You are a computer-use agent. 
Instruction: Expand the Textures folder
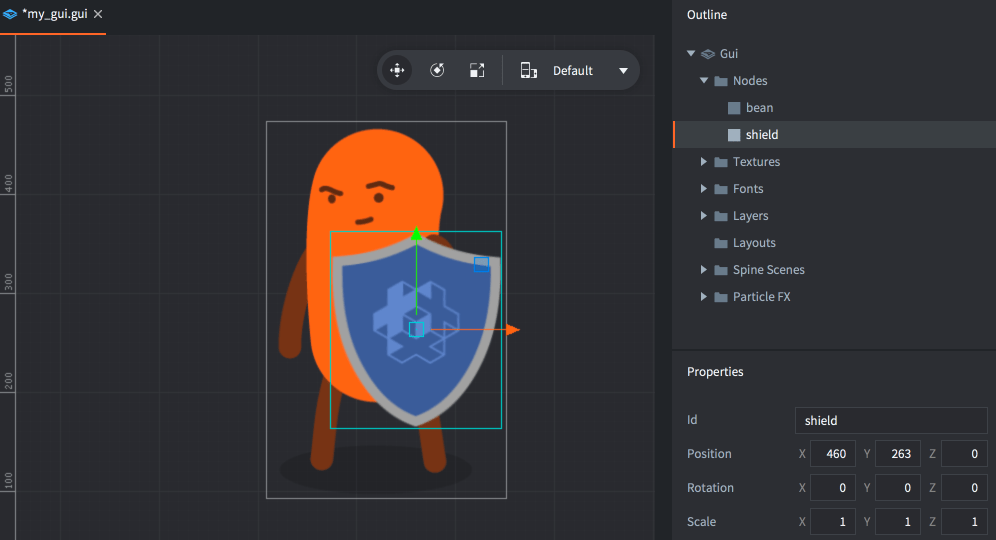tap(704, 162)
